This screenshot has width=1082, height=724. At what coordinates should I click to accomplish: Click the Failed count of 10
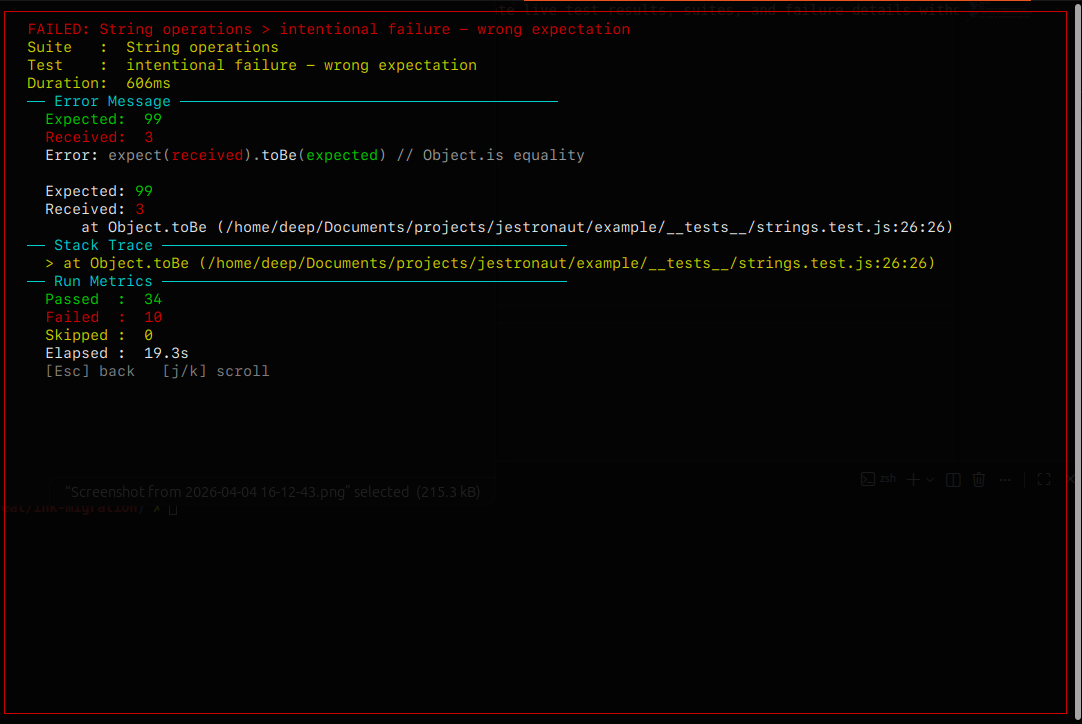pos(152,317)
